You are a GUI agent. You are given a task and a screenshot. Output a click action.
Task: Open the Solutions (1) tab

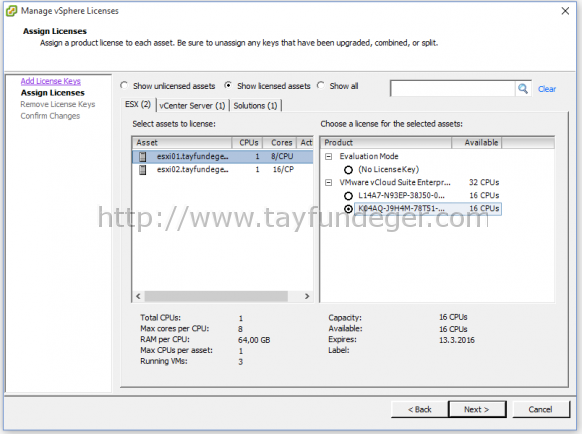[x=255, y=106]
